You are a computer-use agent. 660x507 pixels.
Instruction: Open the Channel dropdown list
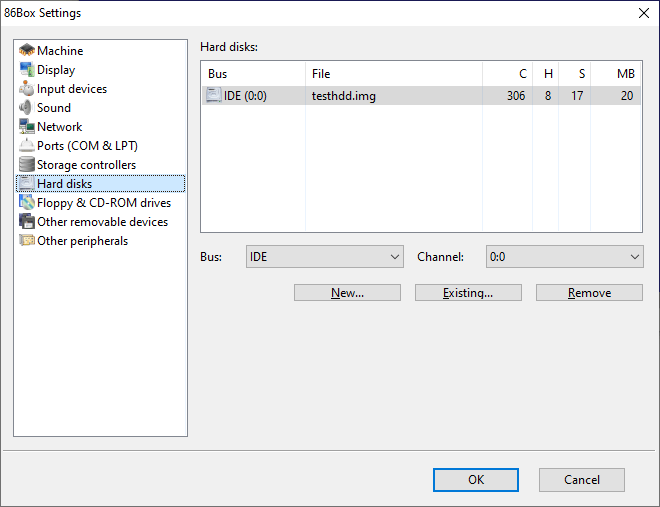(564, 257)
